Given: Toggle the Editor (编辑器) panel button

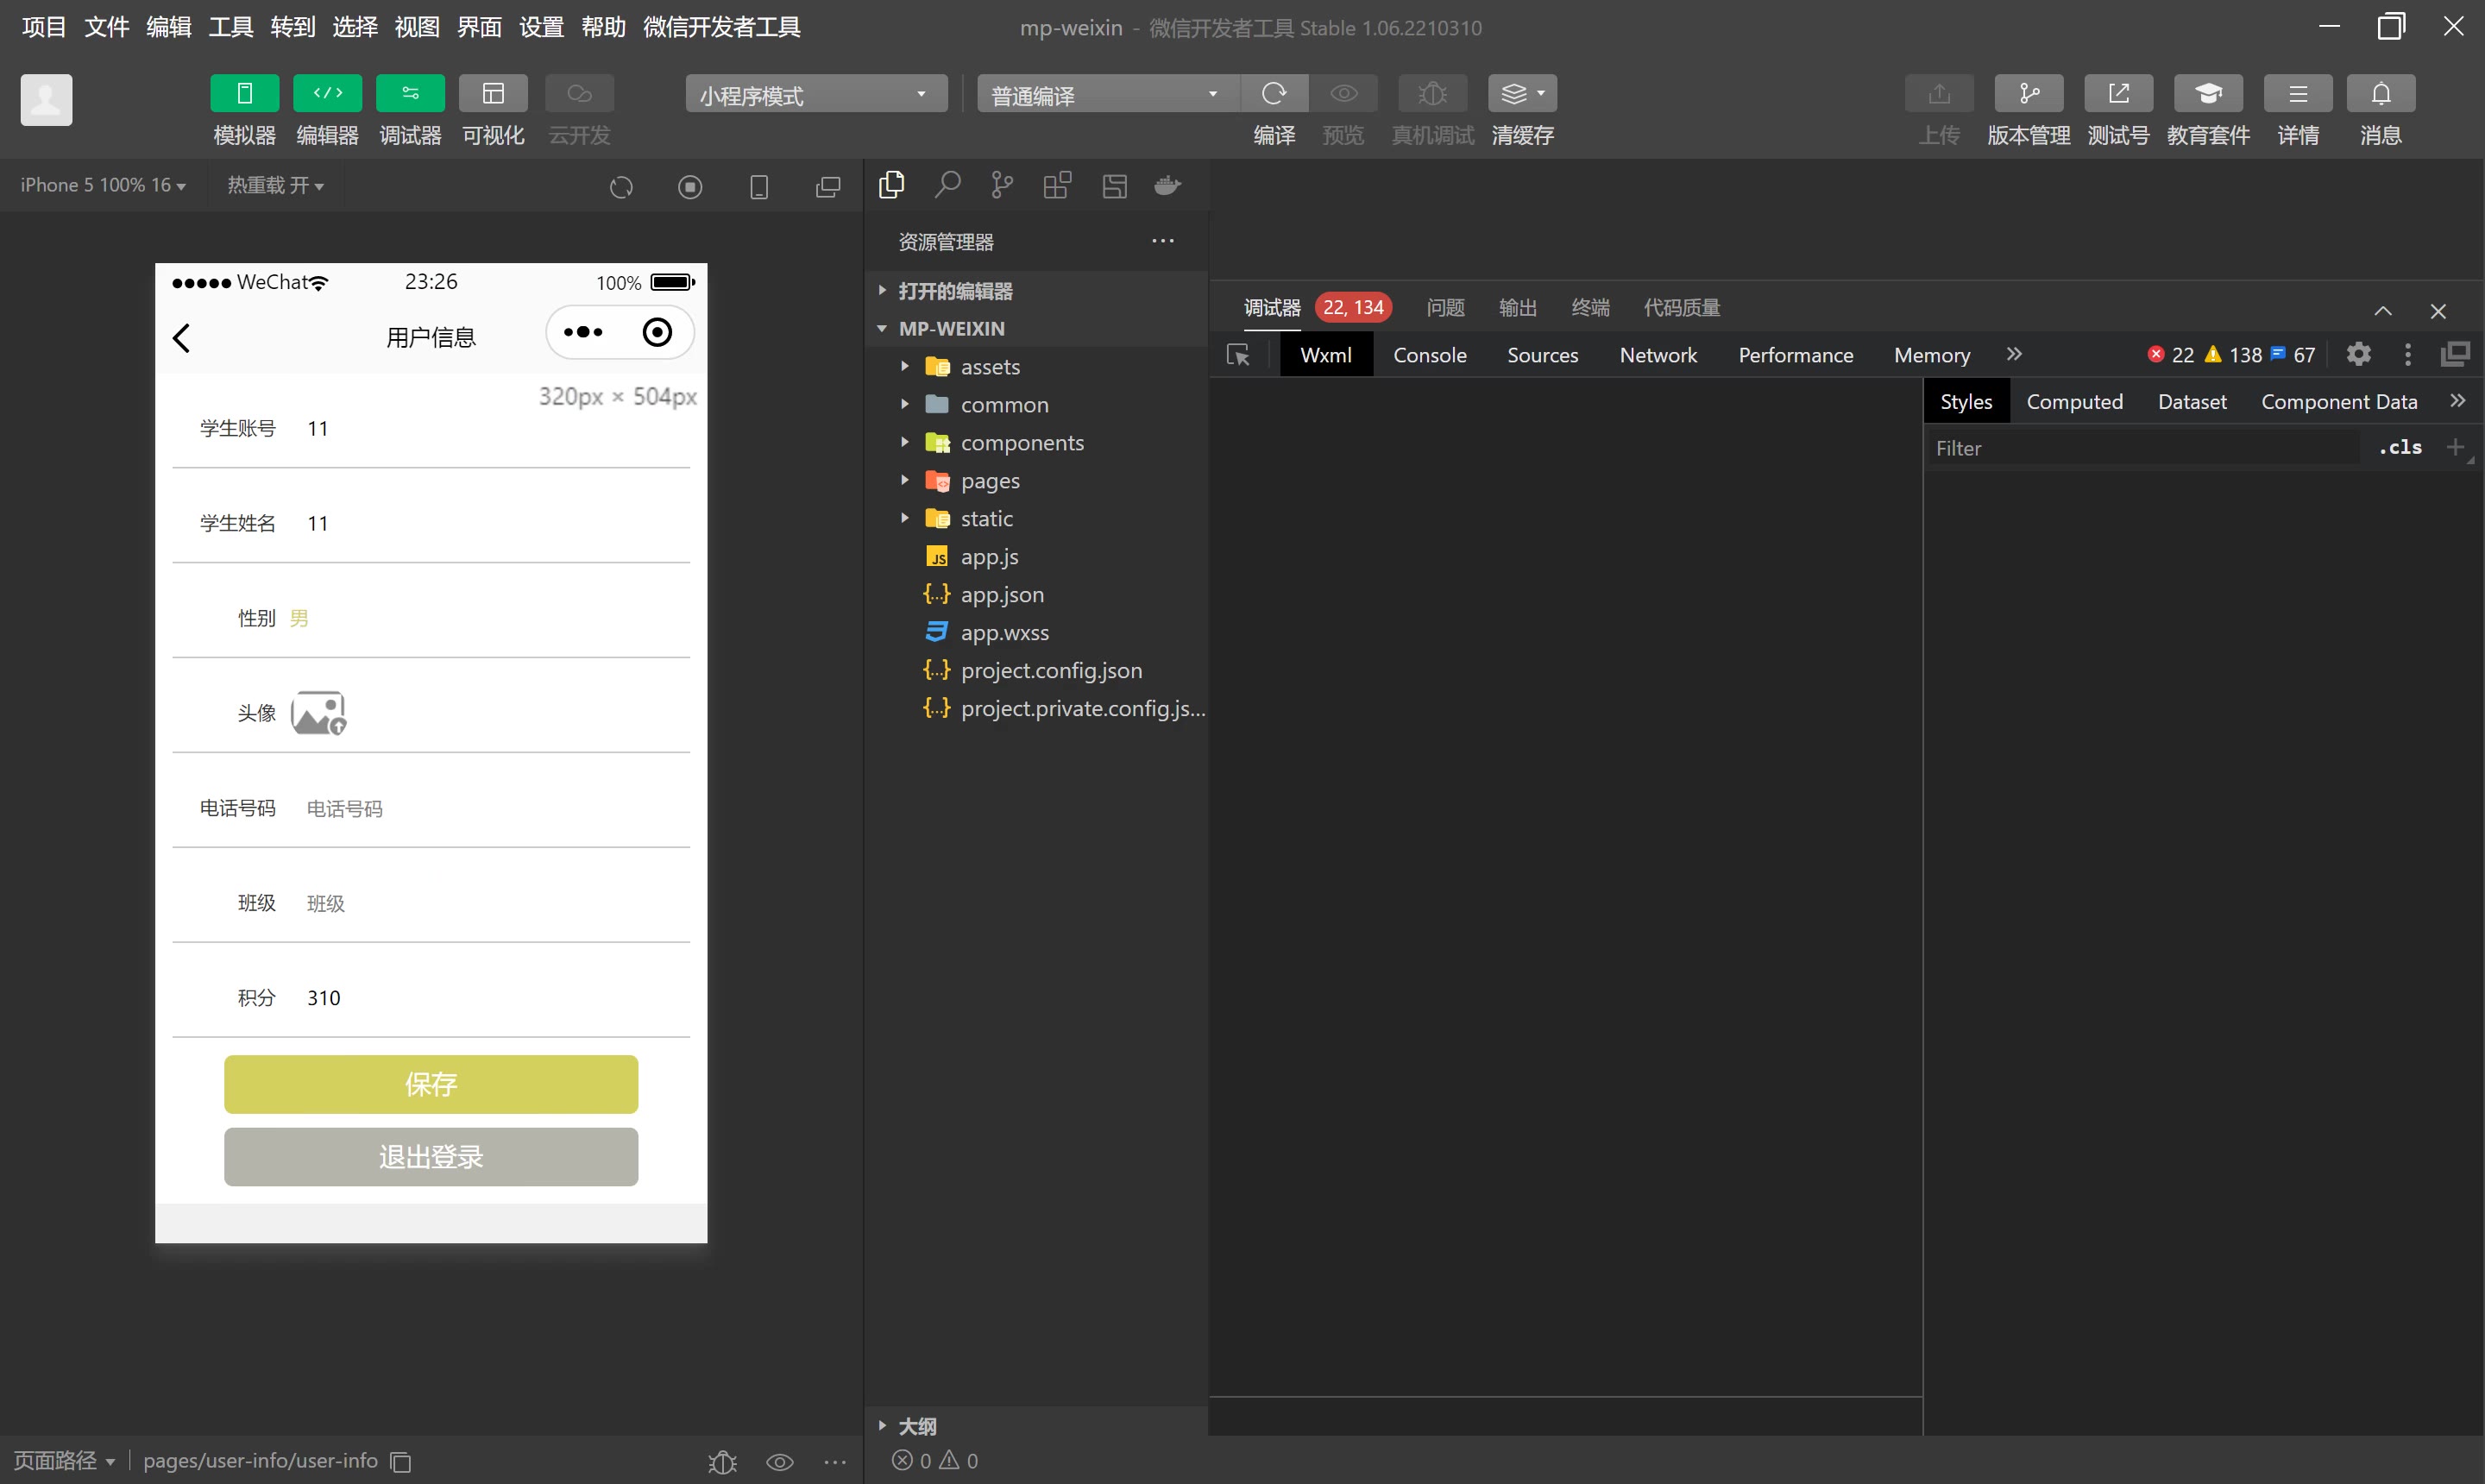Looking at the screenshot, I should coord(327,94).
